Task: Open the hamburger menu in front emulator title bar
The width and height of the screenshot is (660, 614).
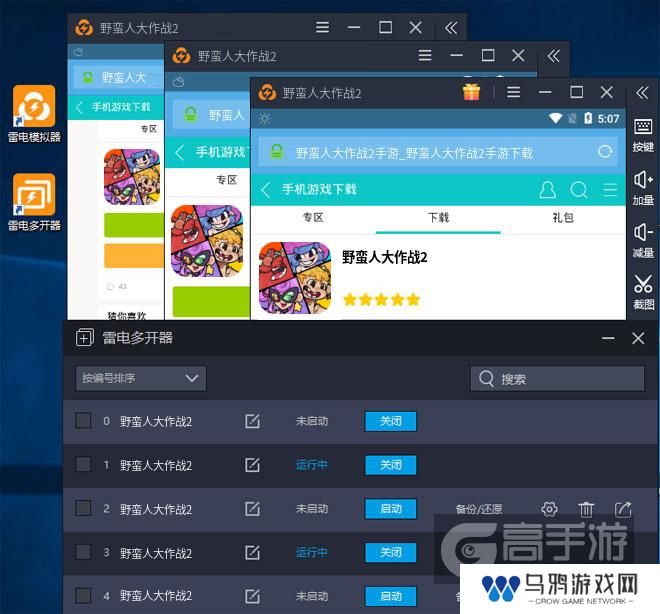Action: tap(514, 92)
